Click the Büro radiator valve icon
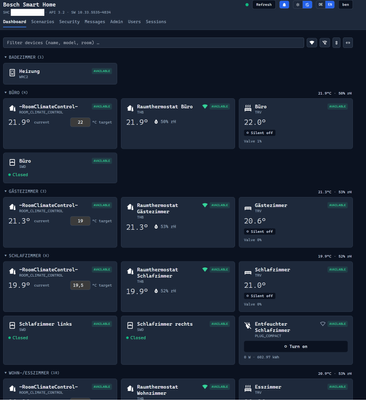This screenshot has height=400, width=366. point(248,108)
